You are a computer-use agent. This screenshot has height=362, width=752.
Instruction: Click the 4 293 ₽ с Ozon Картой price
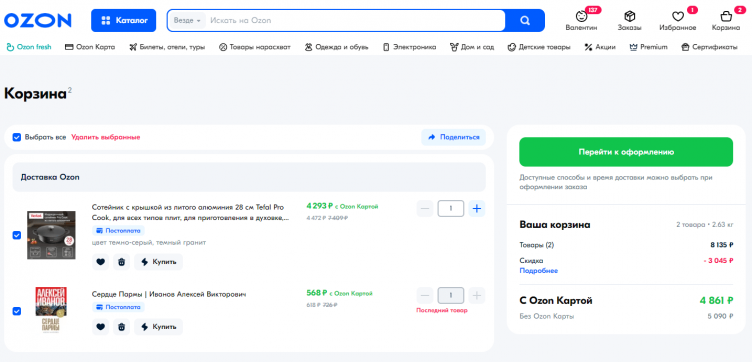pyautogui.click(x=342, y=206)
